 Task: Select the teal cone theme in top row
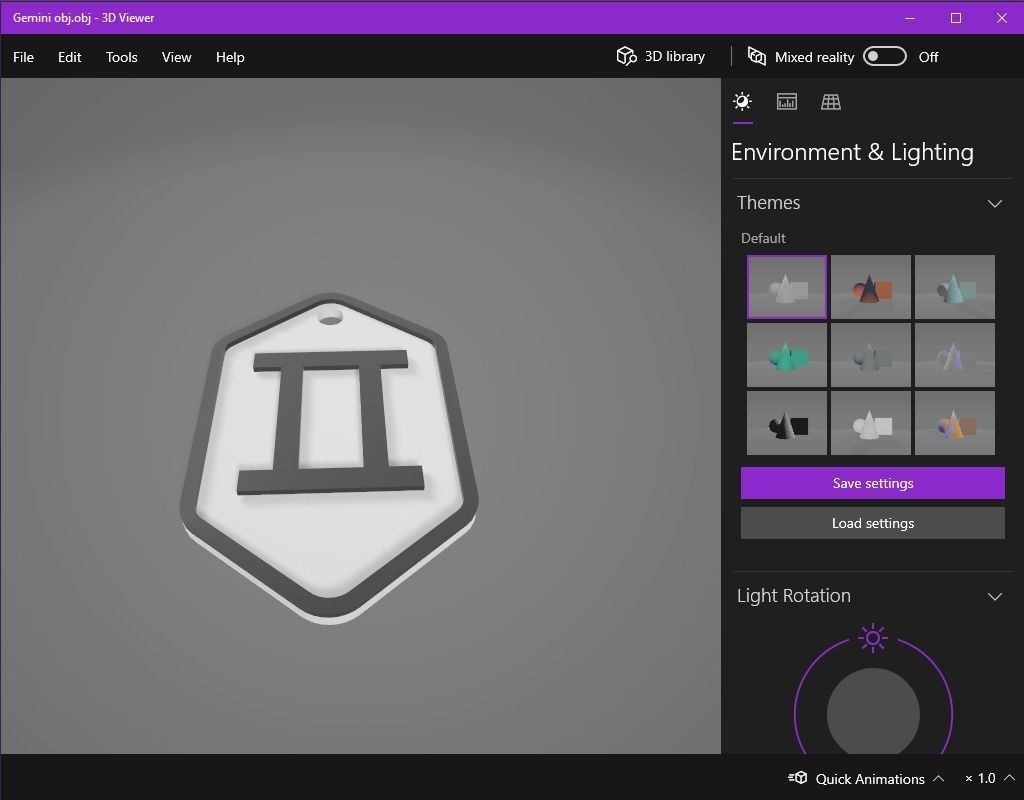pyautogui.click(x=955, y=287)
